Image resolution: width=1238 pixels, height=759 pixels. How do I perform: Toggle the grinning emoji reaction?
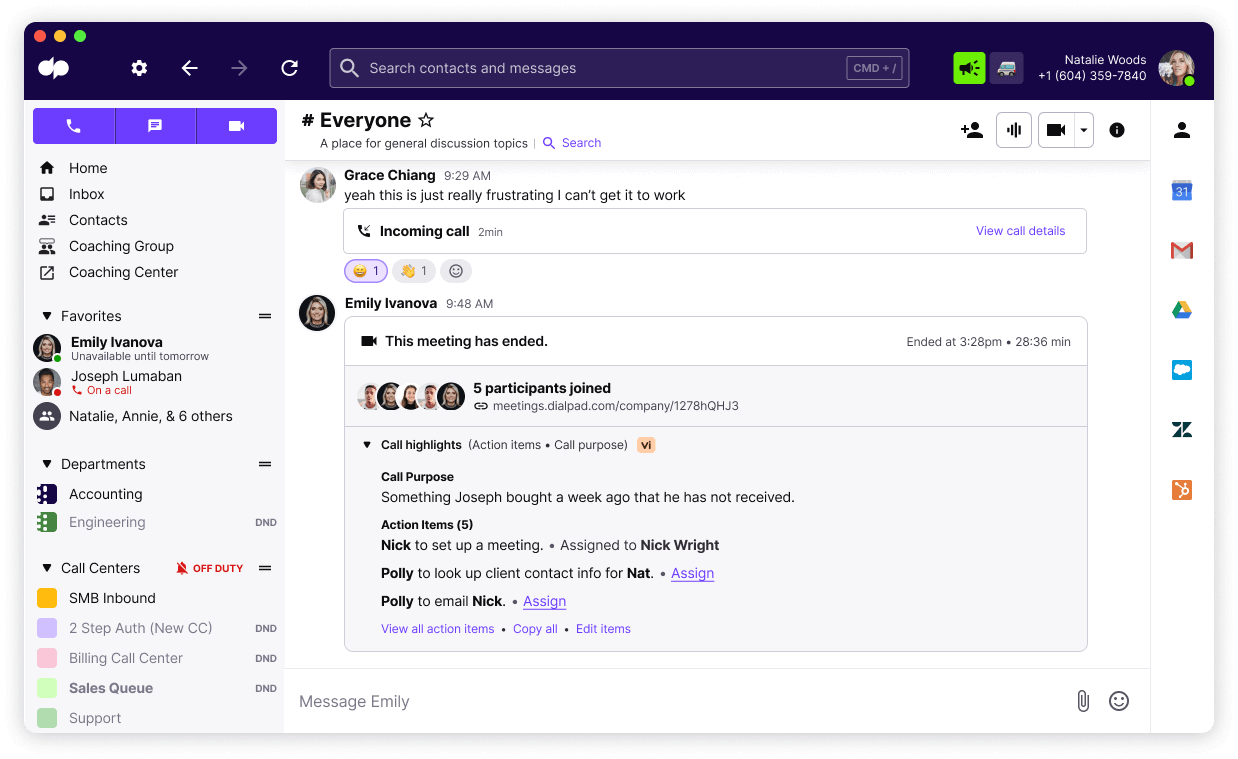coord(366,271)
